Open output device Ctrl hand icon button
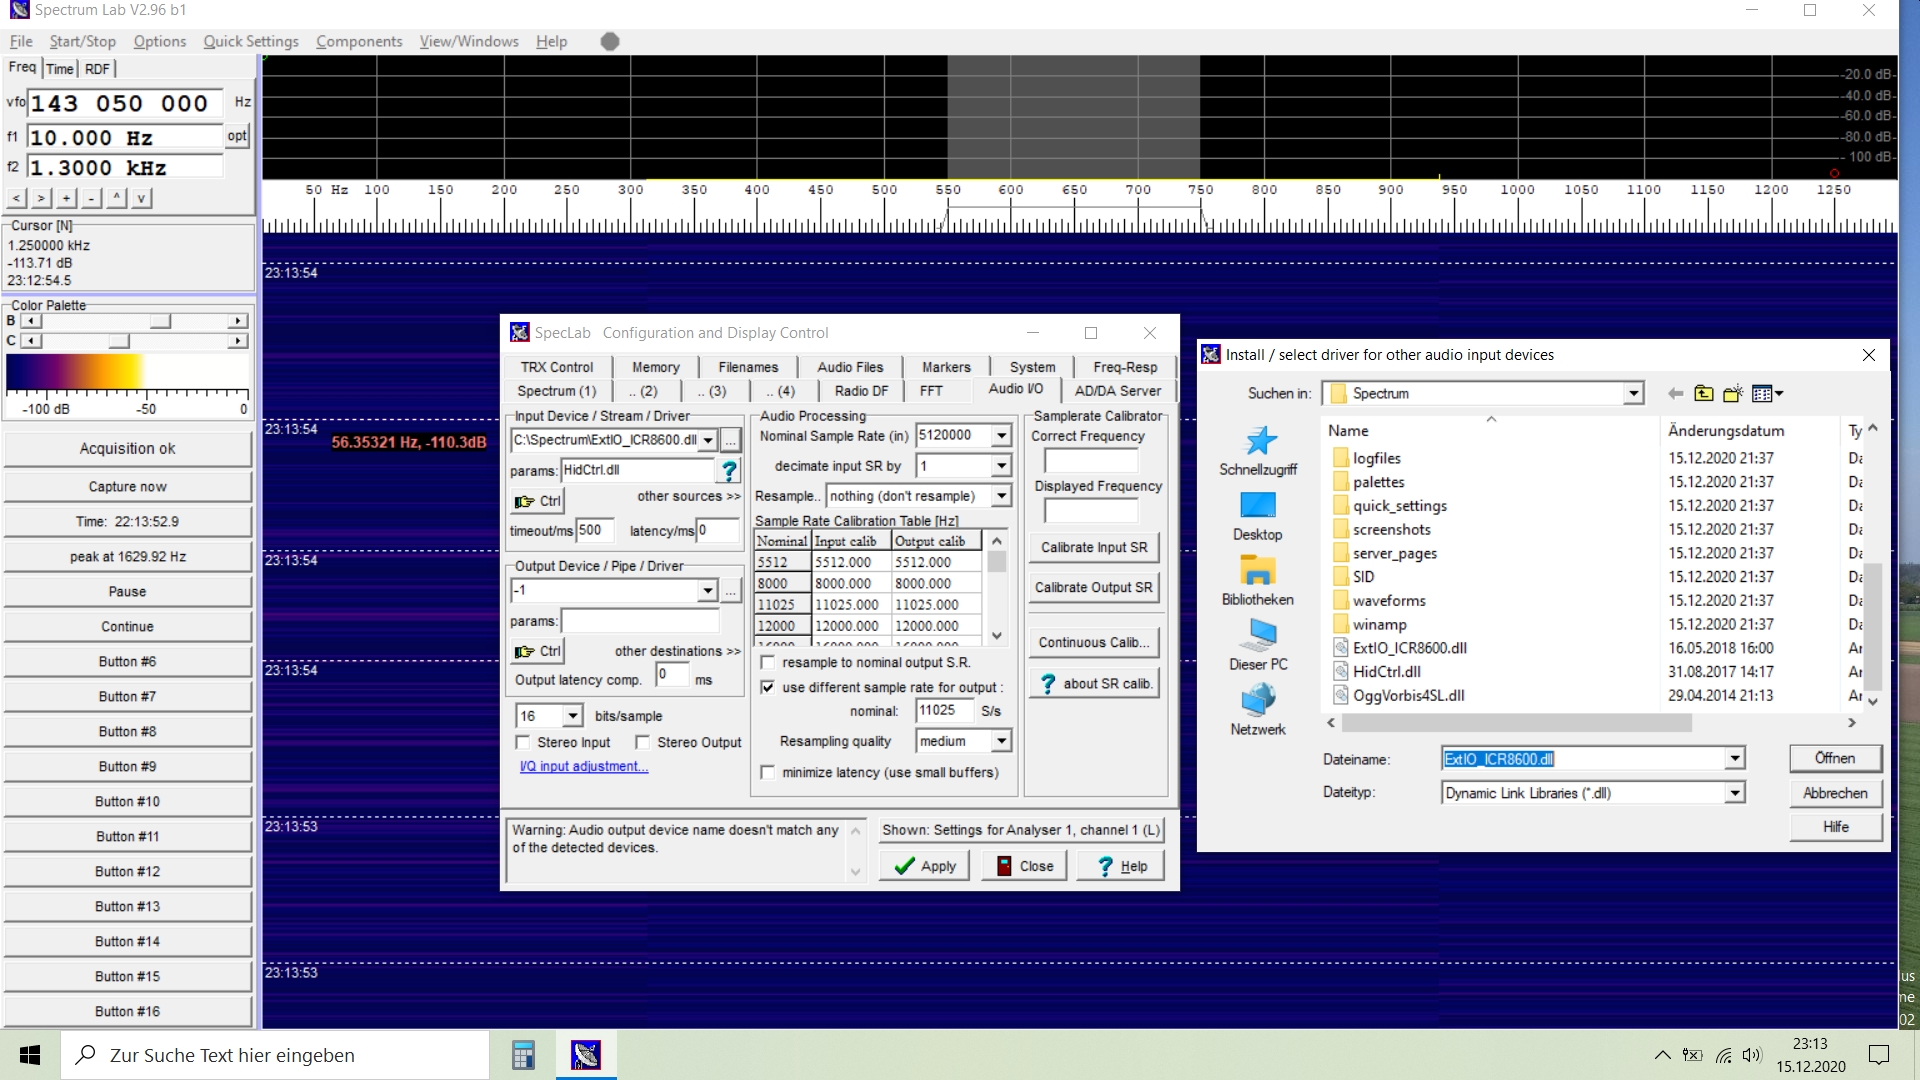The width and height of the screenshot is (1920, 1080). (538, 651)
